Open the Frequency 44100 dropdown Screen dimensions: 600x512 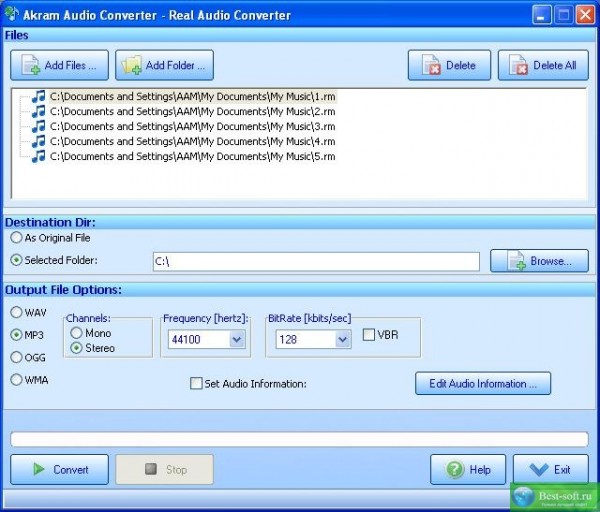pos(237,339)
